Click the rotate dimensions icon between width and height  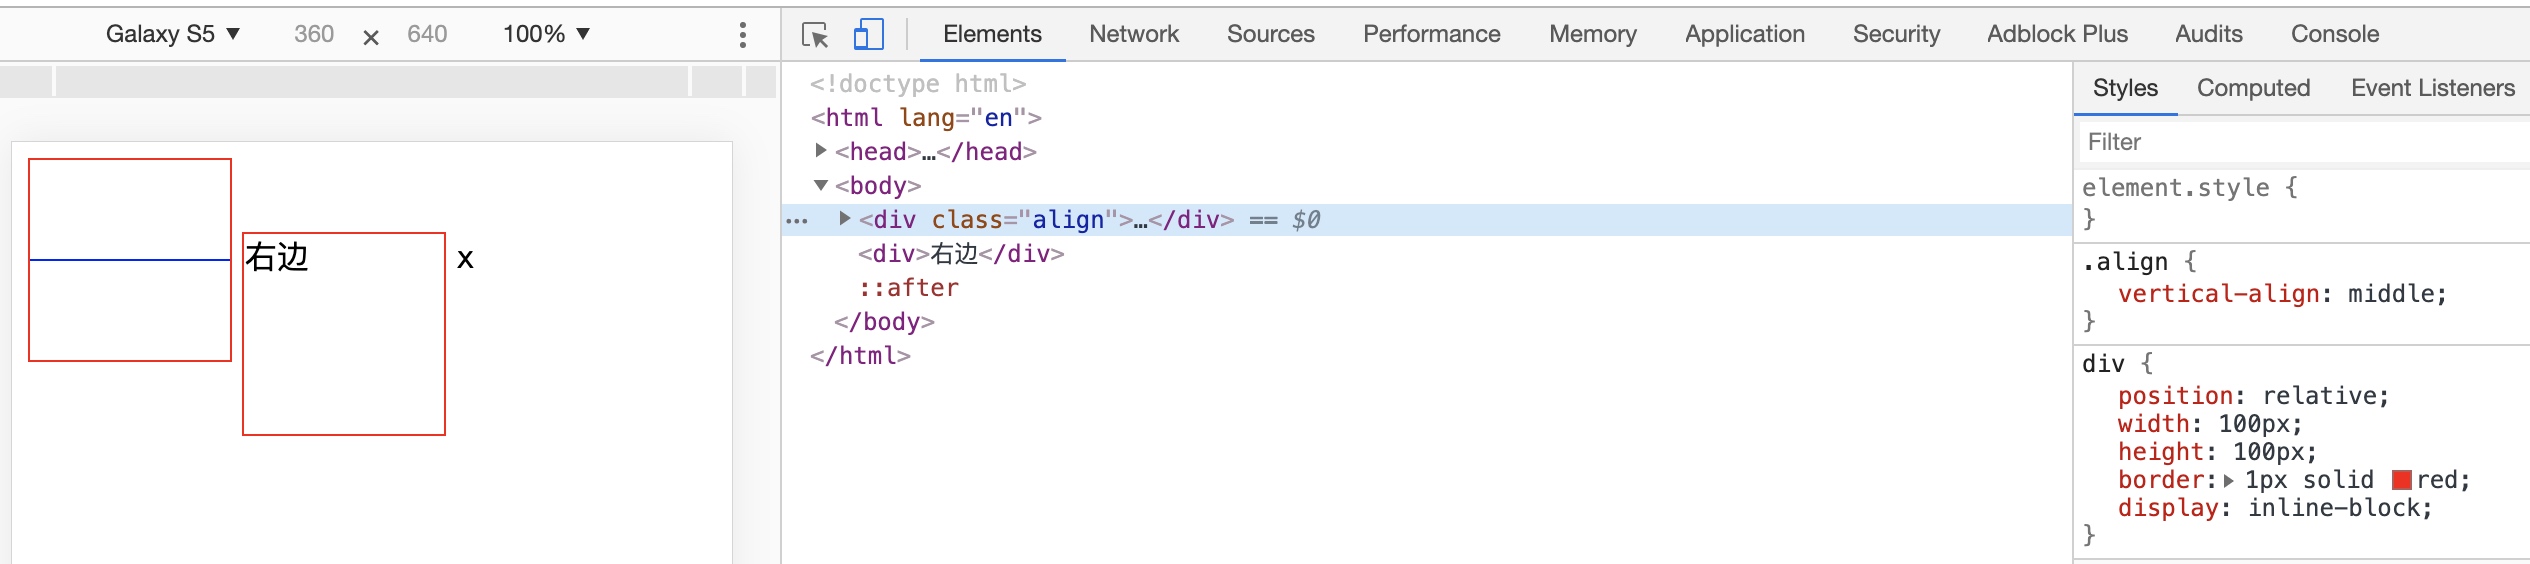click(x=370, y=37)
